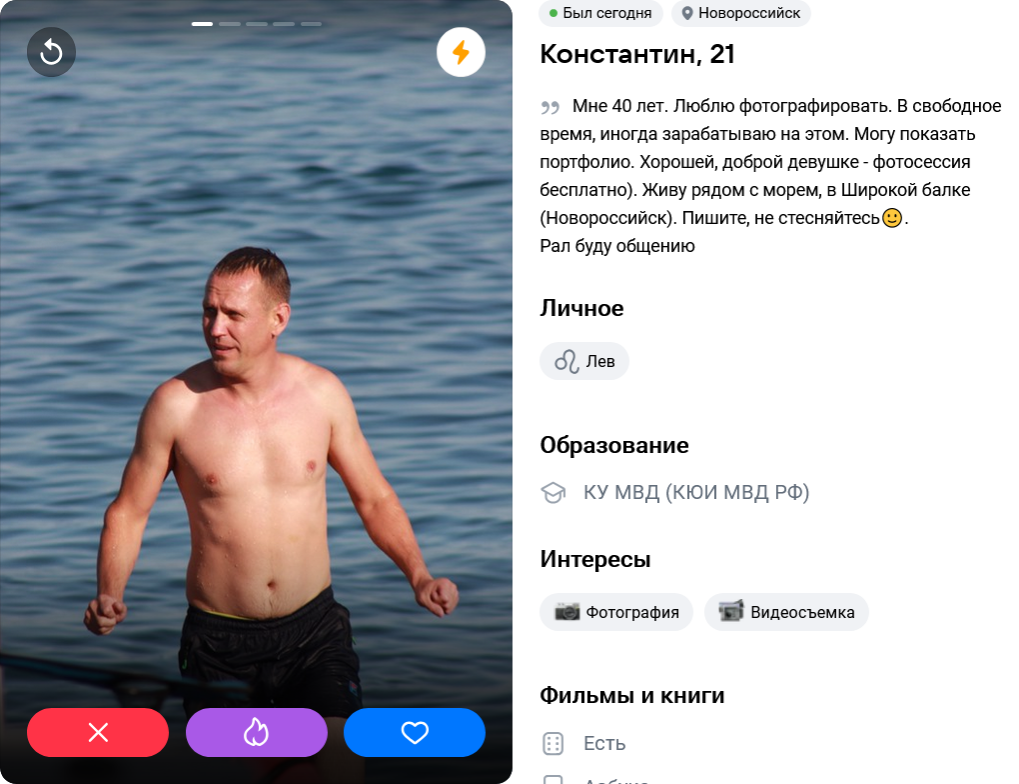
Task: Click the Был сегодня status badge
Action: (600, 13)
